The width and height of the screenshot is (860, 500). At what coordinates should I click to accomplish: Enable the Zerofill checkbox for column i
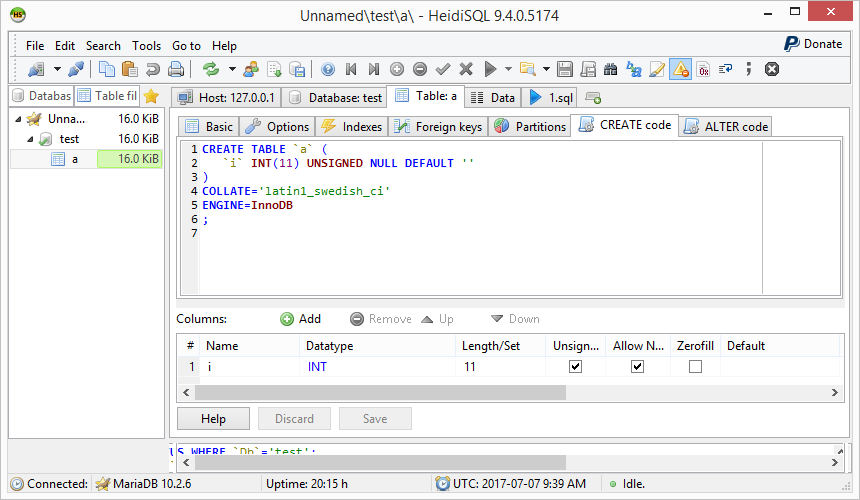695,367
